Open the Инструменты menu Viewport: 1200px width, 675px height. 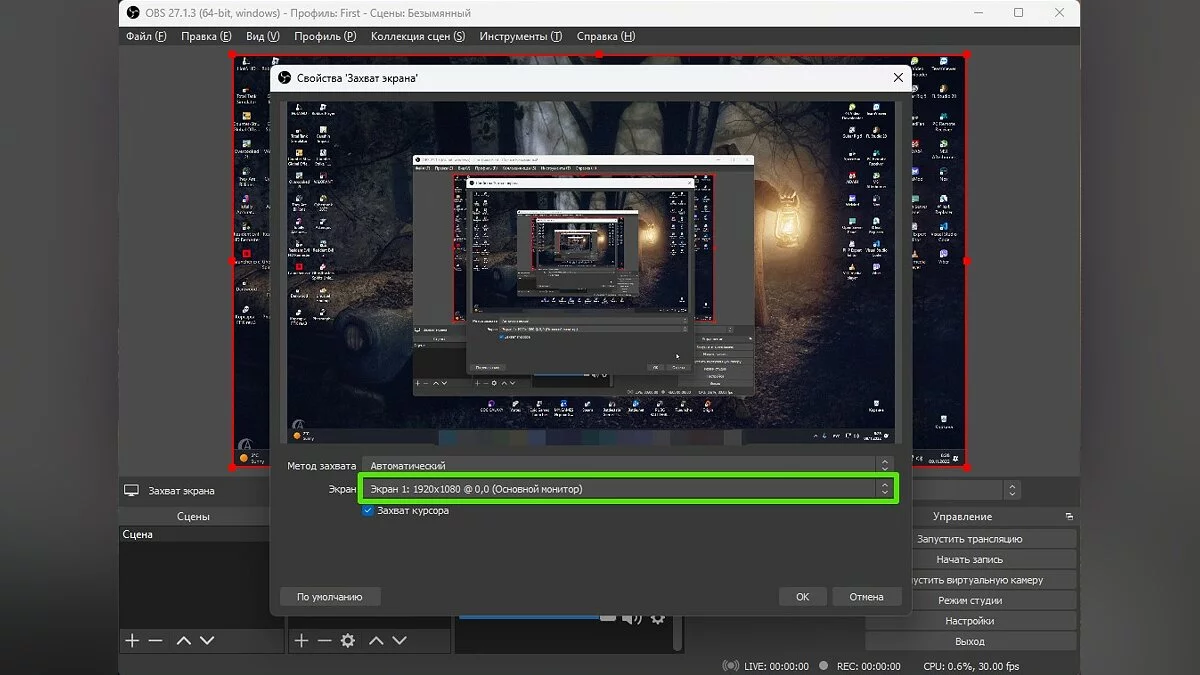point(521,36)
